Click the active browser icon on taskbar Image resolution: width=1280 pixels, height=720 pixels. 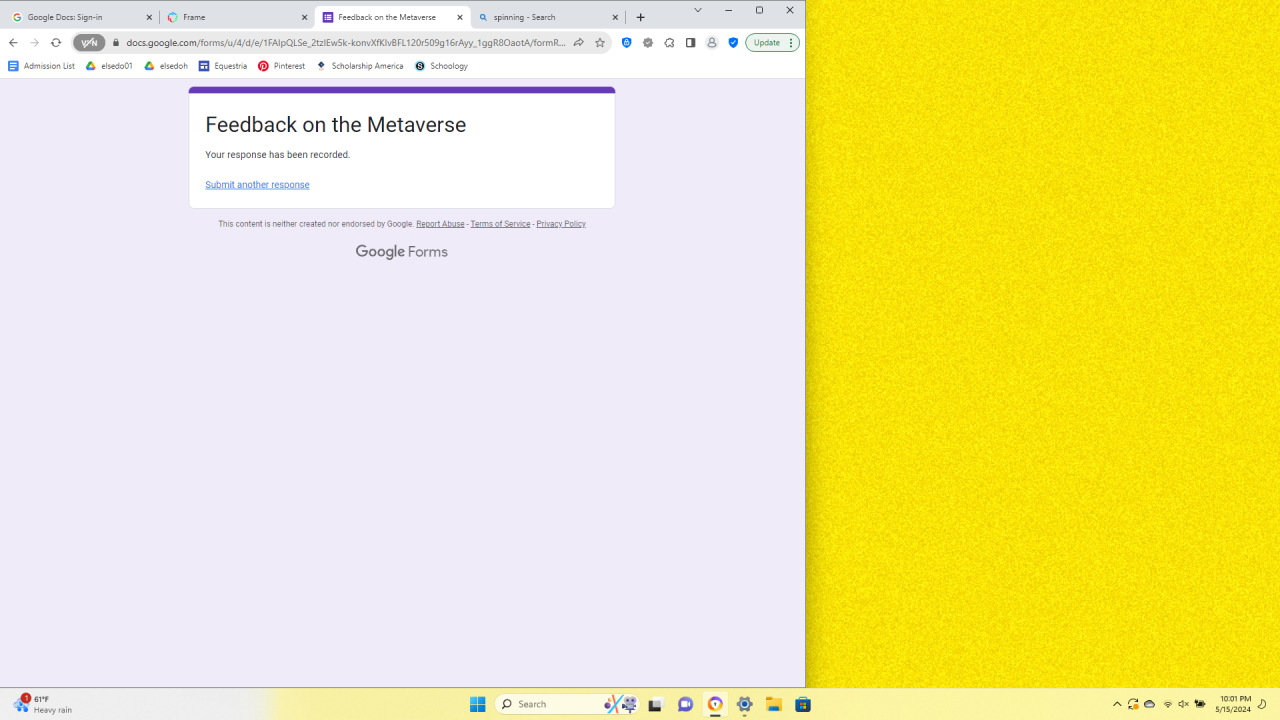coord(715,704)
